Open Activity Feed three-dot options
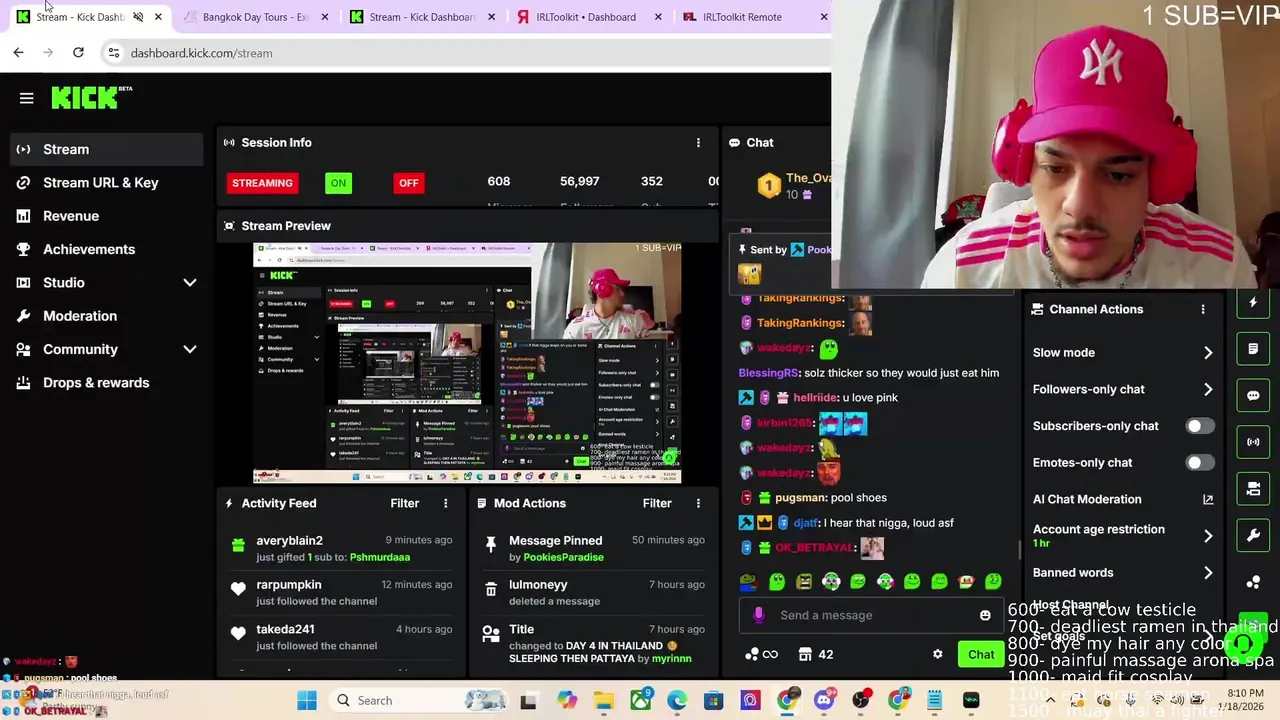 (446, 503)
